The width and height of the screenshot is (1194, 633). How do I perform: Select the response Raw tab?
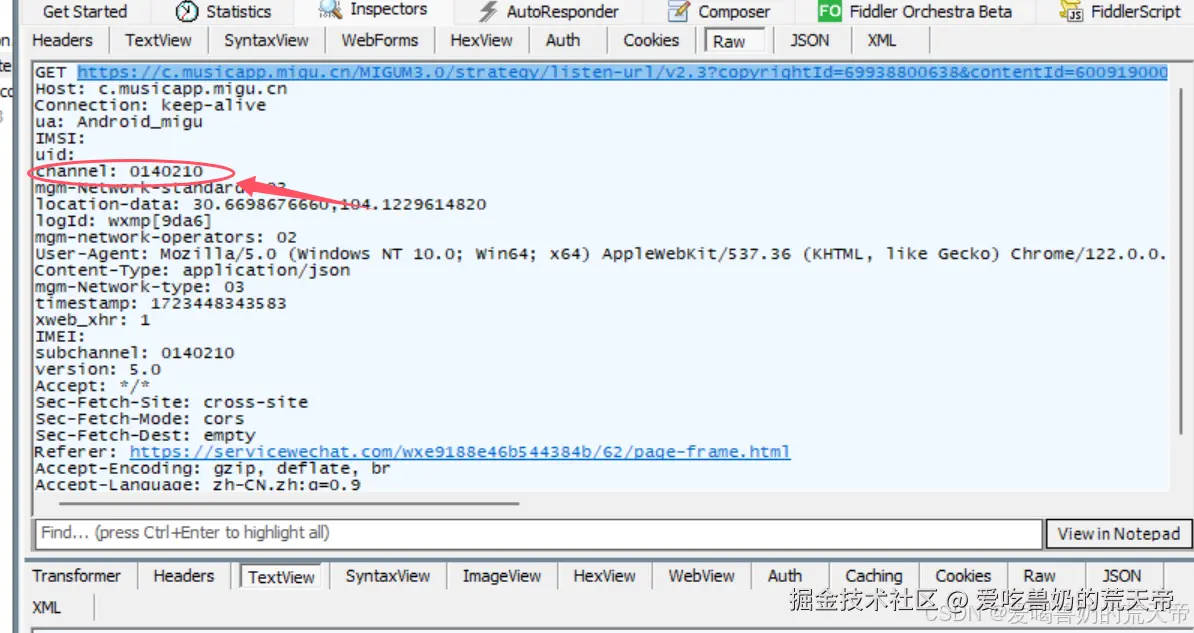(1039, 576)
